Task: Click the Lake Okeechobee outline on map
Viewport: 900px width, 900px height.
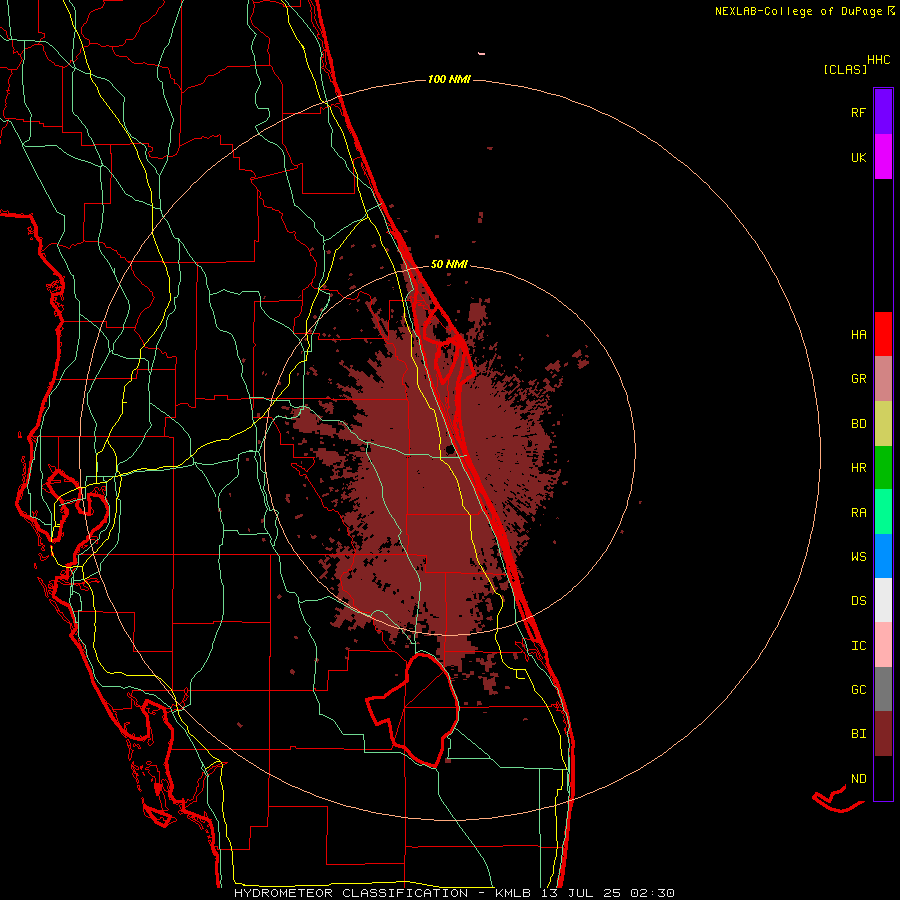Action: click(413, 710)
